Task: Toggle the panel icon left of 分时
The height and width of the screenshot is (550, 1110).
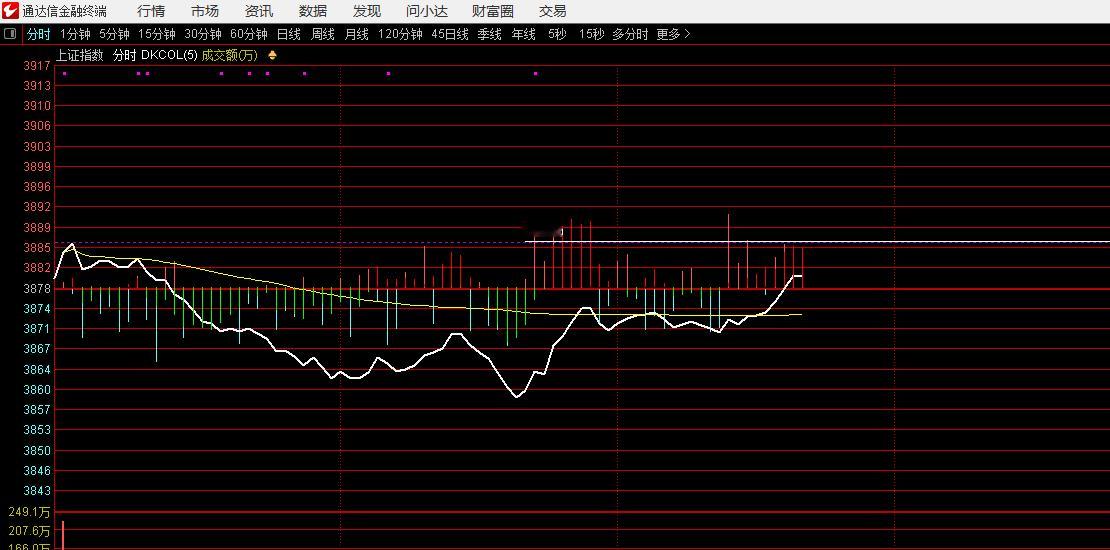Action: [10, 34]
